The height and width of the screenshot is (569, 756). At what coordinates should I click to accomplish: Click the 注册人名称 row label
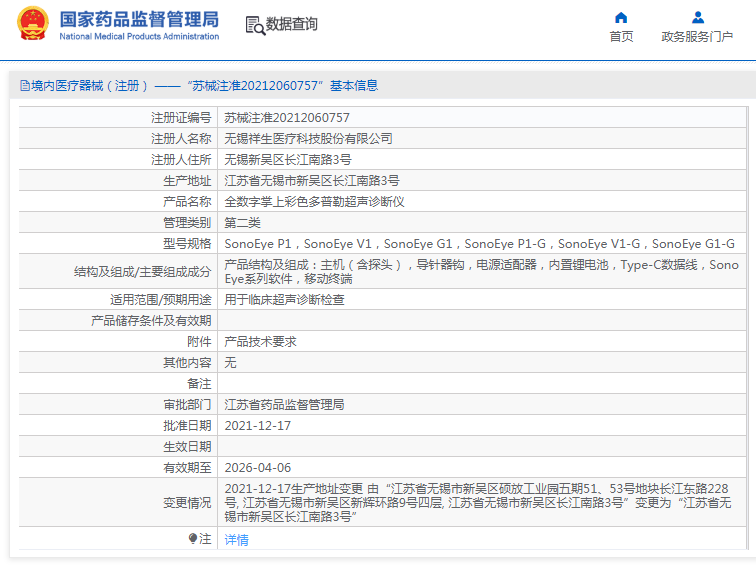point(181,139)
